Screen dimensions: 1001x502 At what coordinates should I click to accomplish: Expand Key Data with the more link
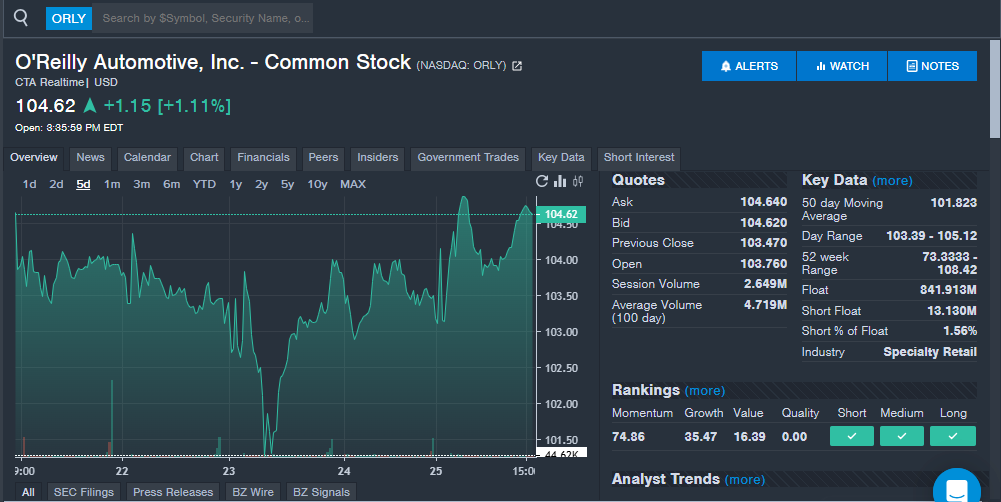pos(892,181)
